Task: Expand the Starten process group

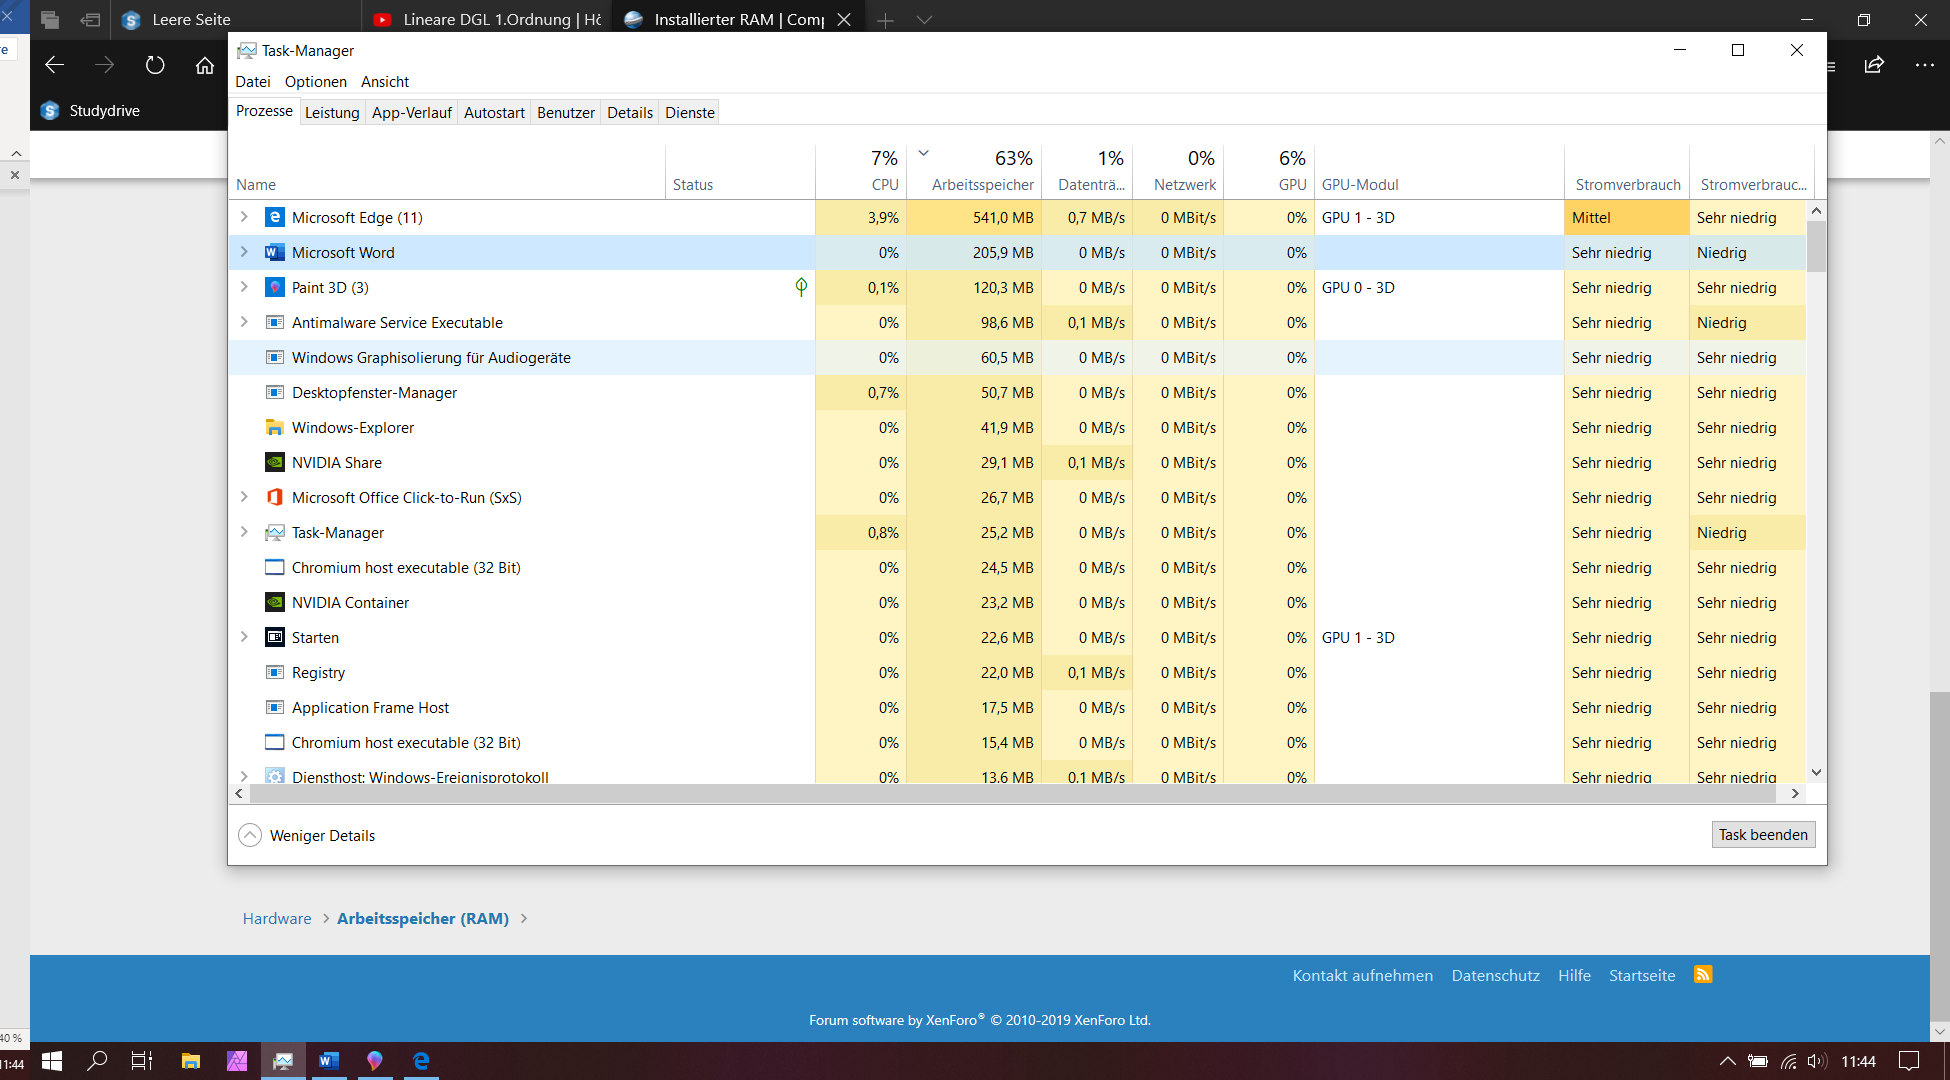Action: tap(244, 637)
